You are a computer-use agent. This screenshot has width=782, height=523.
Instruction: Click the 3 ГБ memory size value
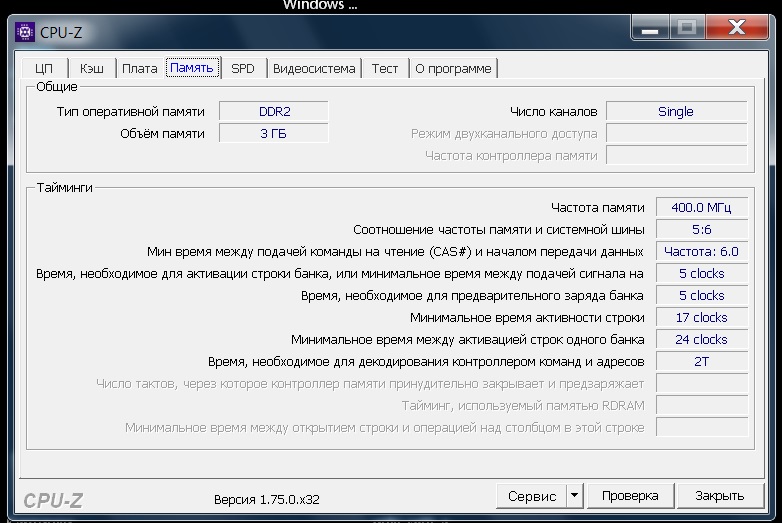coord(274,134)
